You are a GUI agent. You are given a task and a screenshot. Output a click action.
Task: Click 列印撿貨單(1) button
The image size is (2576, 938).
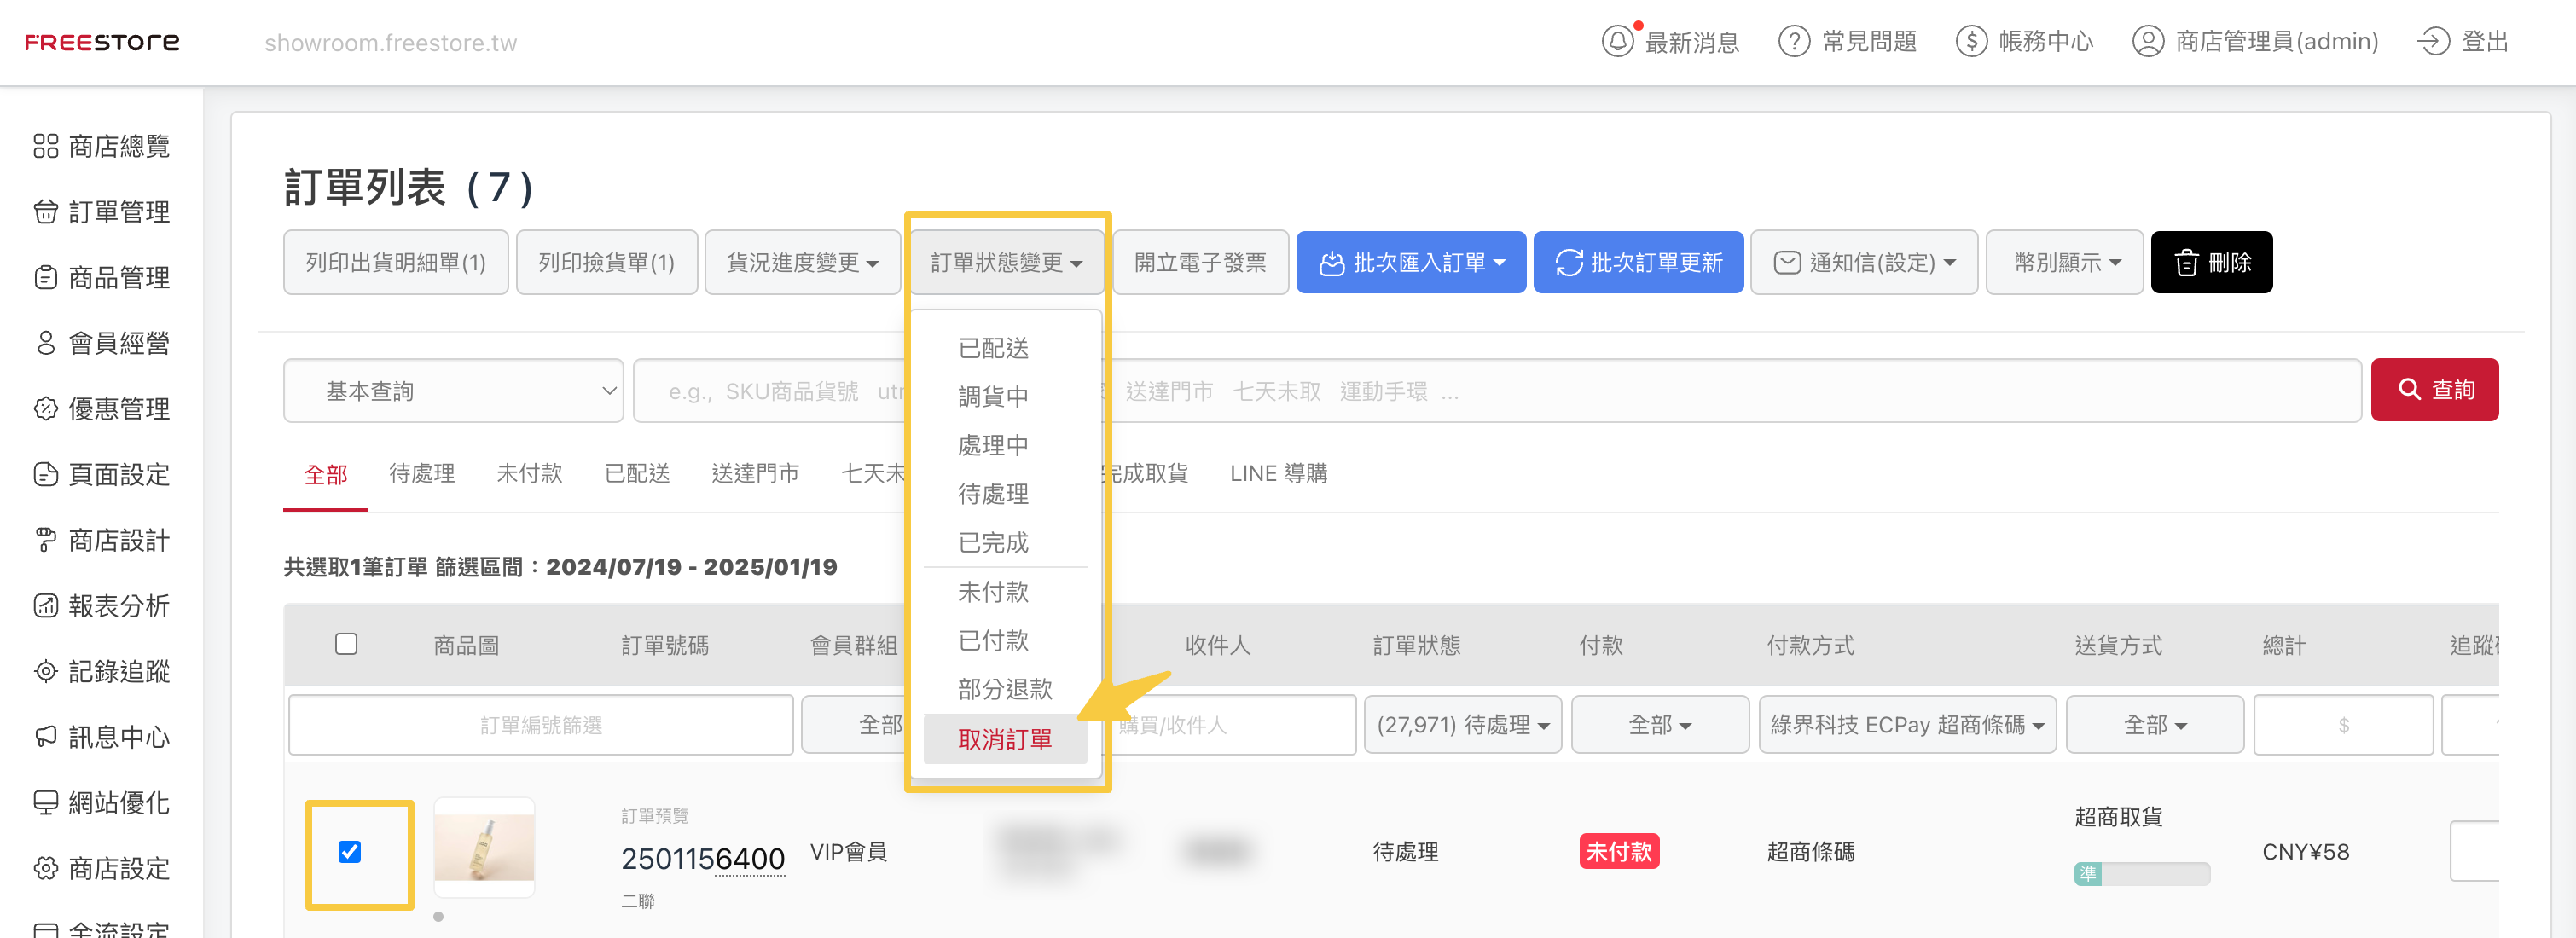(607, 263)
